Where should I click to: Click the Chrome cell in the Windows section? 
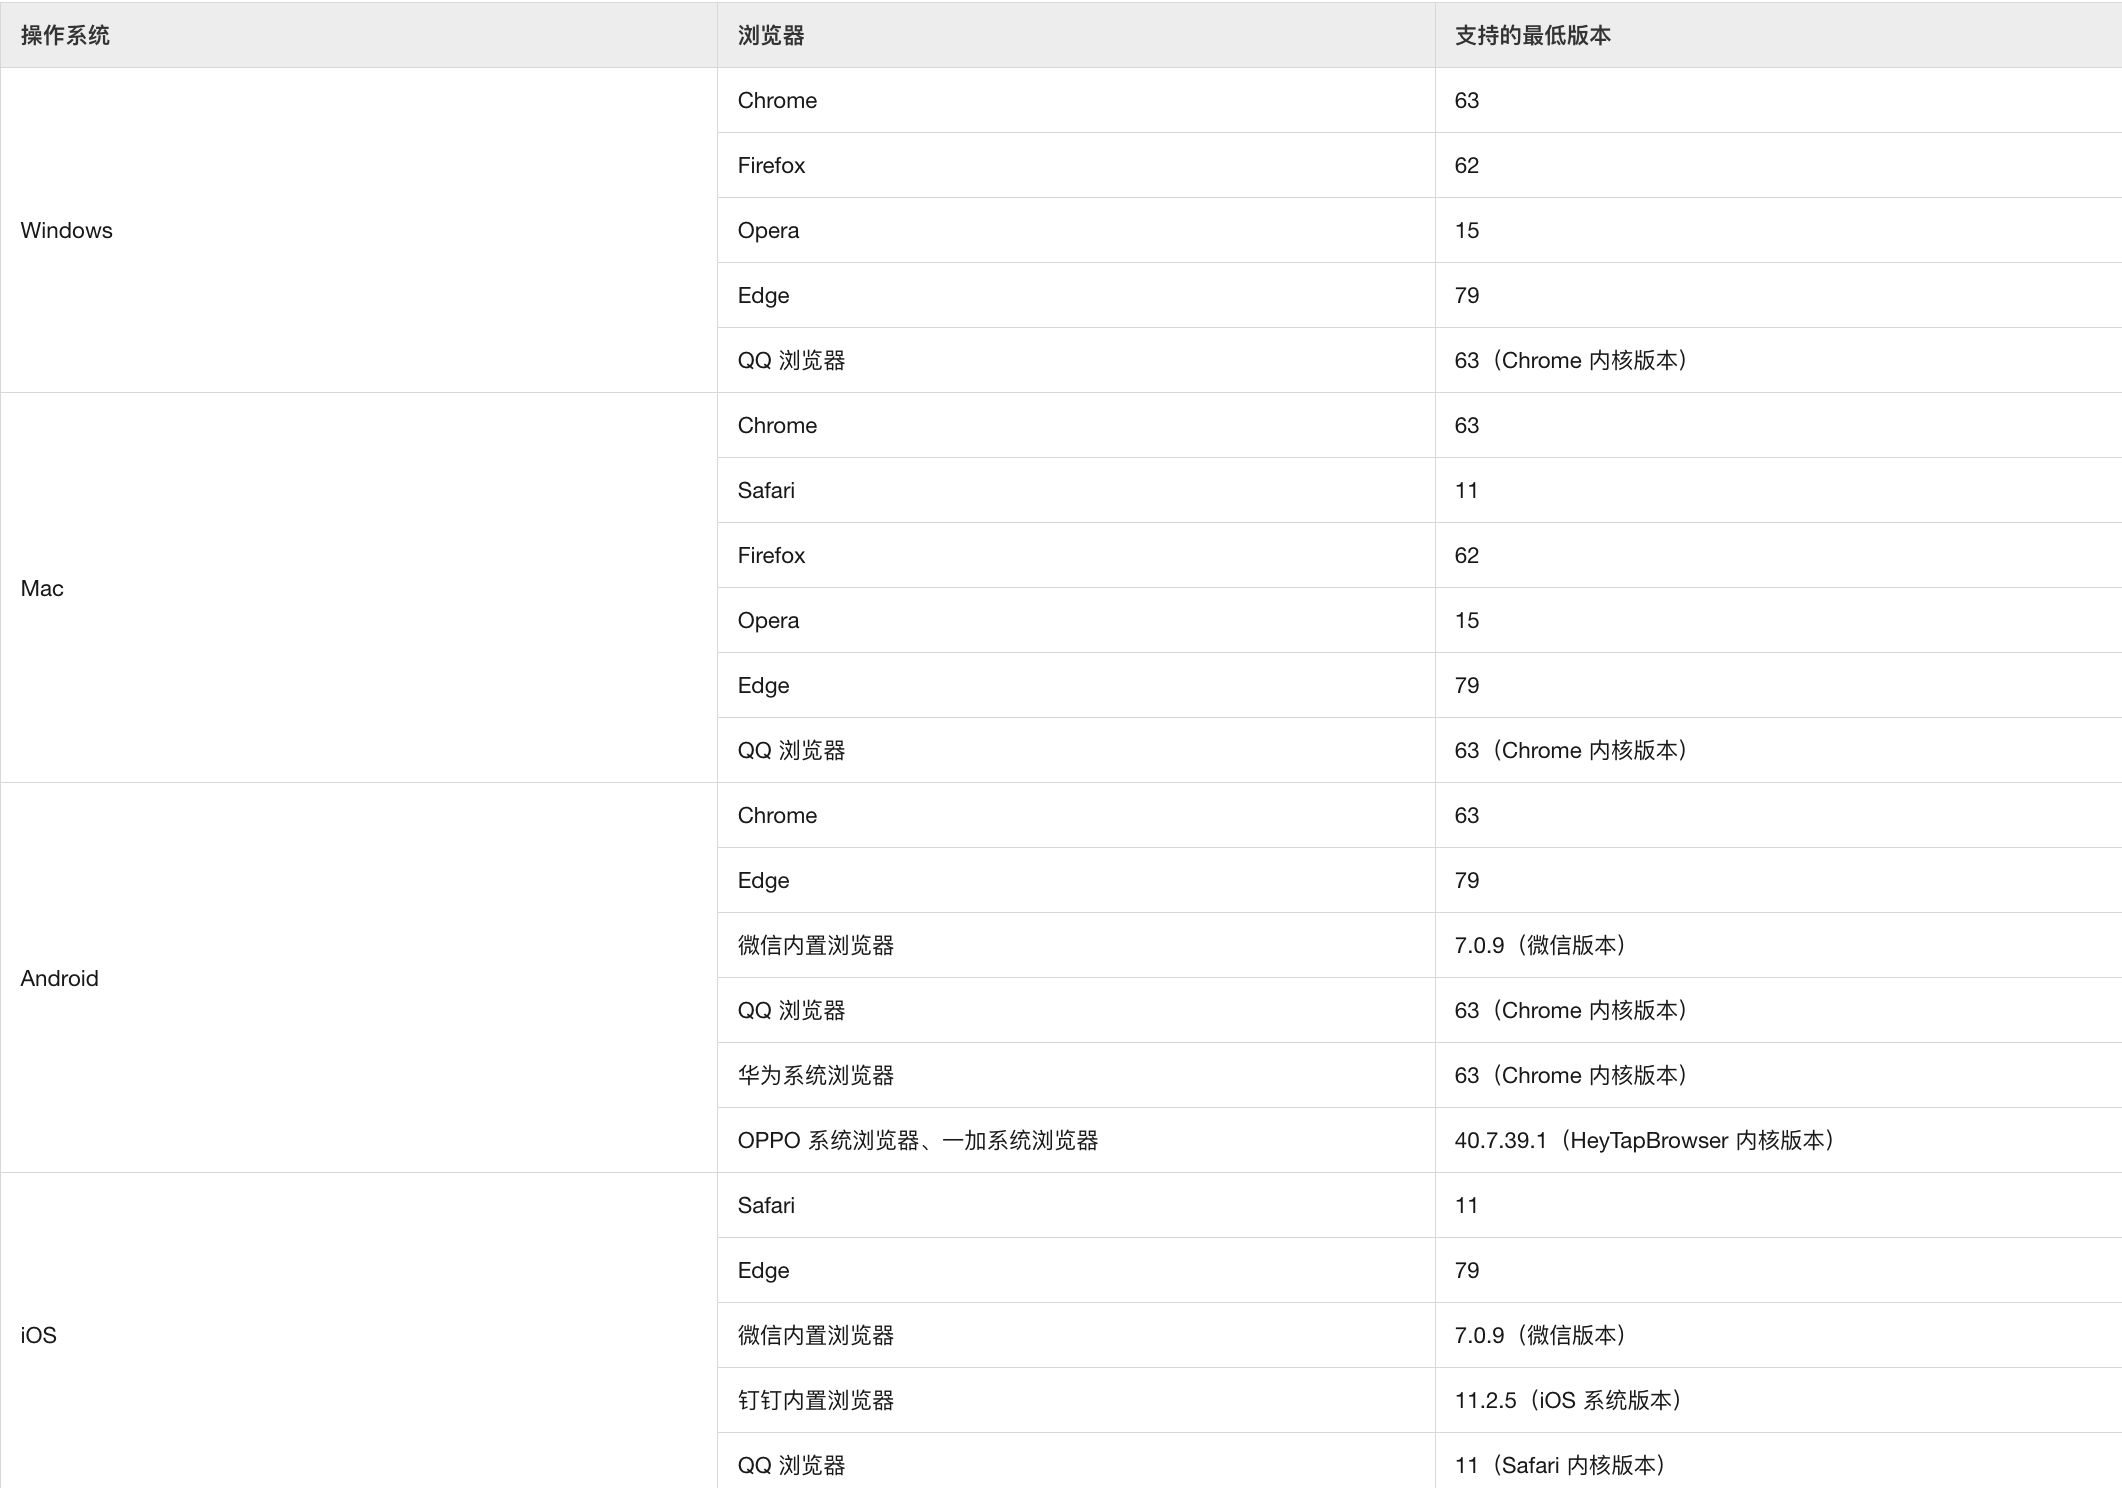pos(778,100)
